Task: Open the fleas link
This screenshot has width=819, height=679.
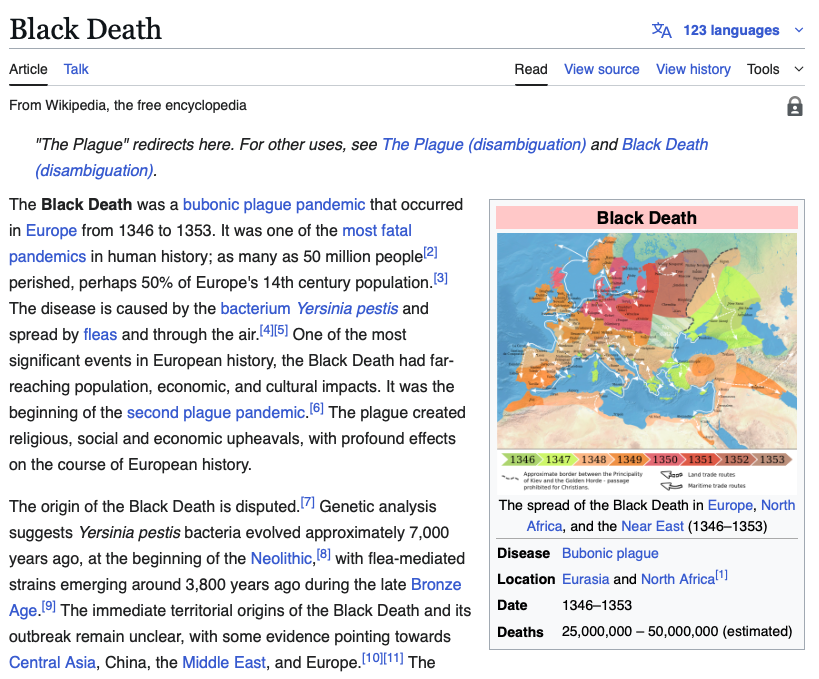Action: [100, 334]
